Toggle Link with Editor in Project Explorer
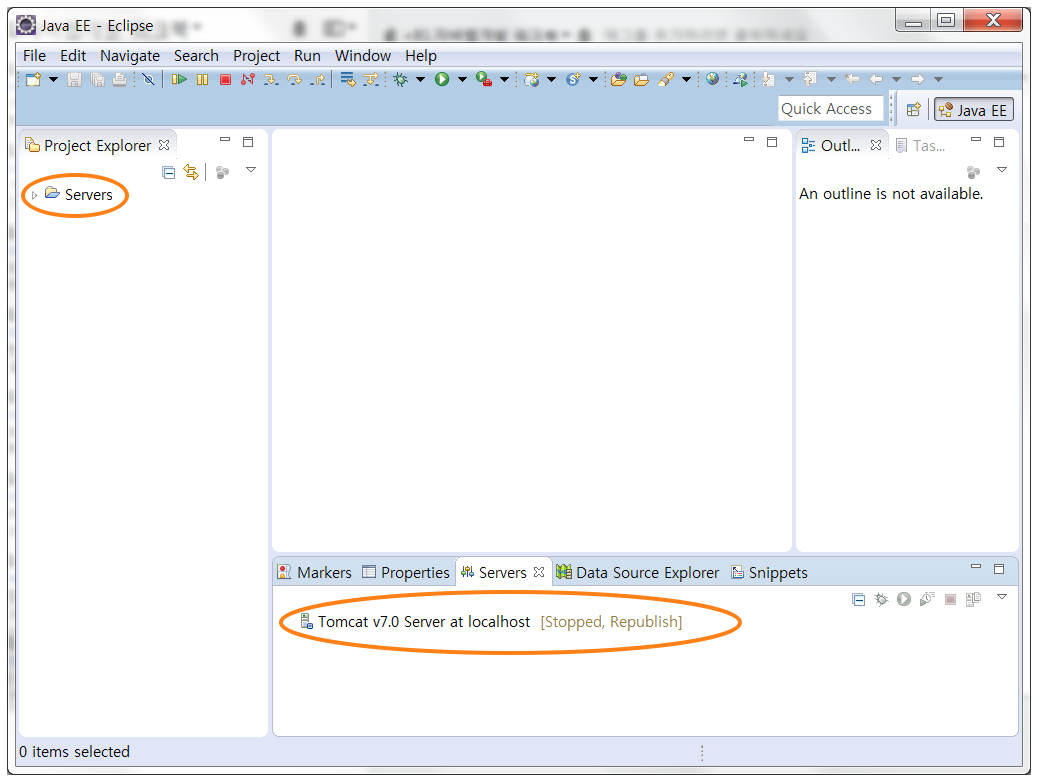1037x783 pixels. [x=191, y=173]
